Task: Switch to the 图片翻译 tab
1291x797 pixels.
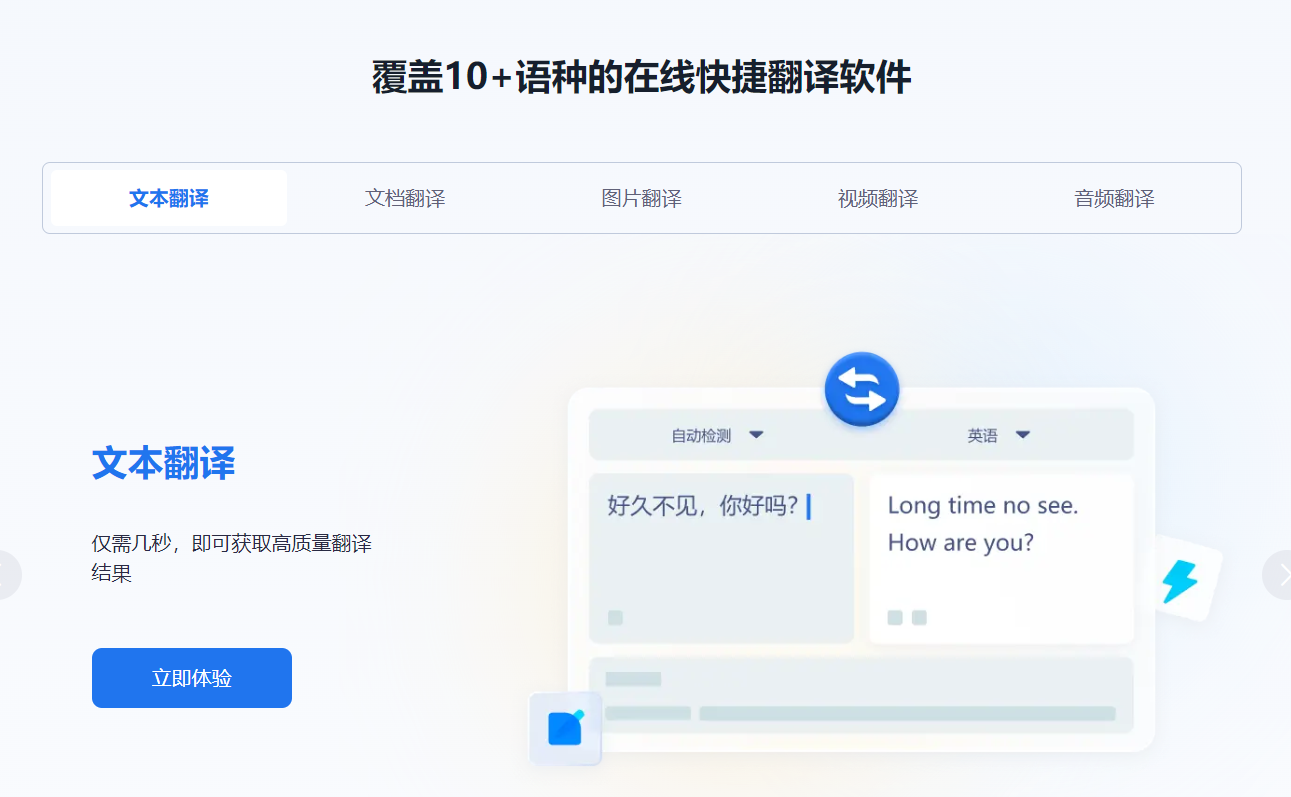Action: click(641, 198)
